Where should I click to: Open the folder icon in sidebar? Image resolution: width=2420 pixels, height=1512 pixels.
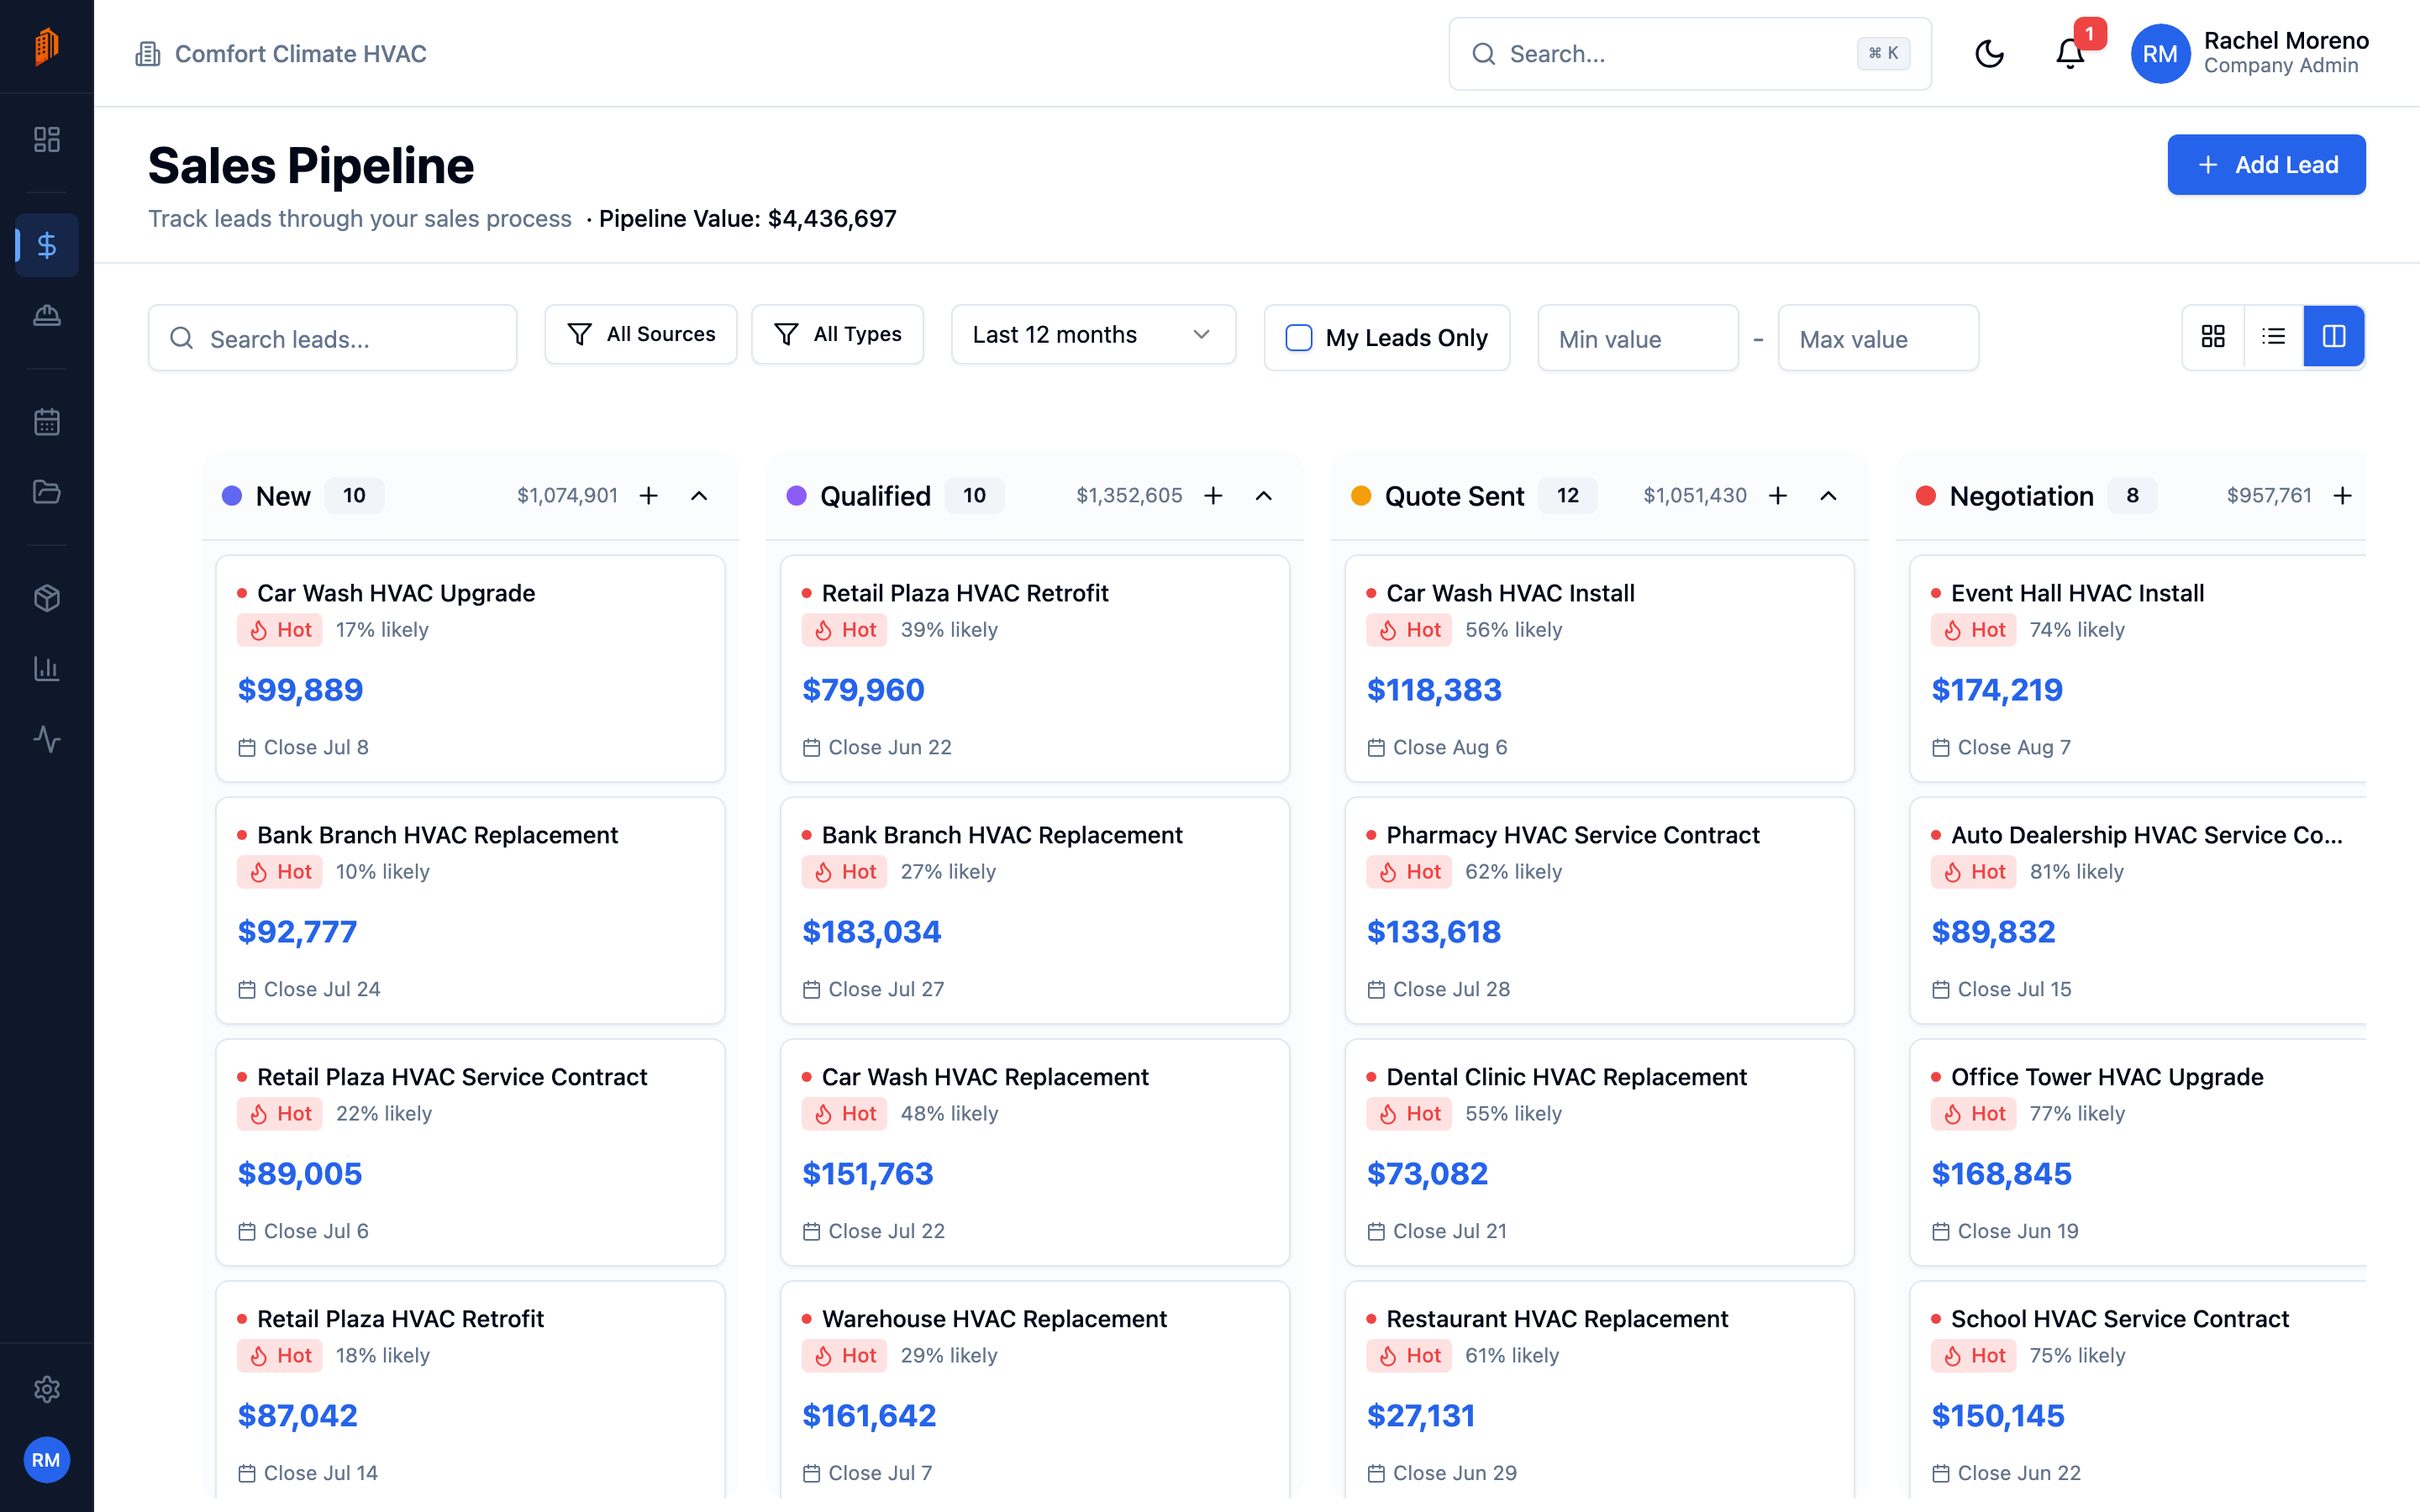[x=47, y=492]
